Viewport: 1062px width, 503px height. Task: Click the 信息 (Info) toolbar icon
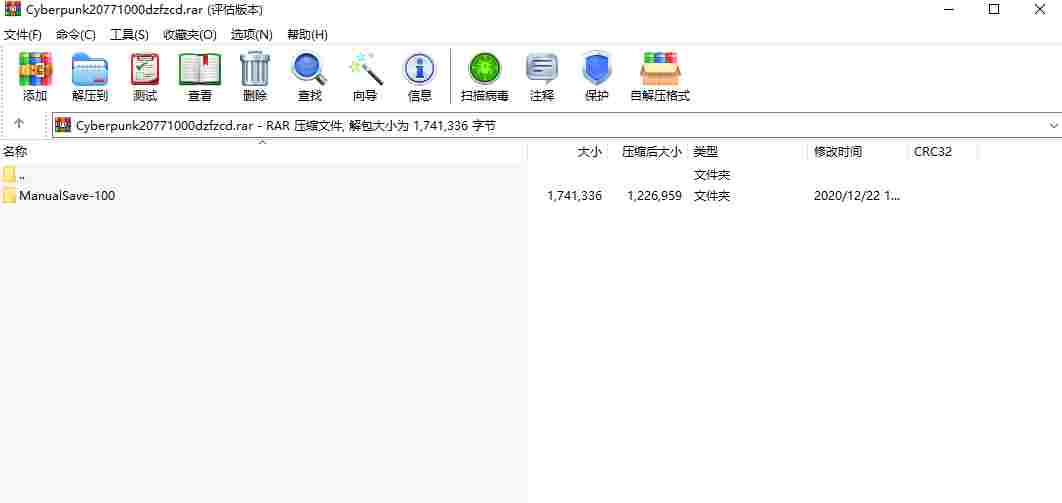coord(420,70)
